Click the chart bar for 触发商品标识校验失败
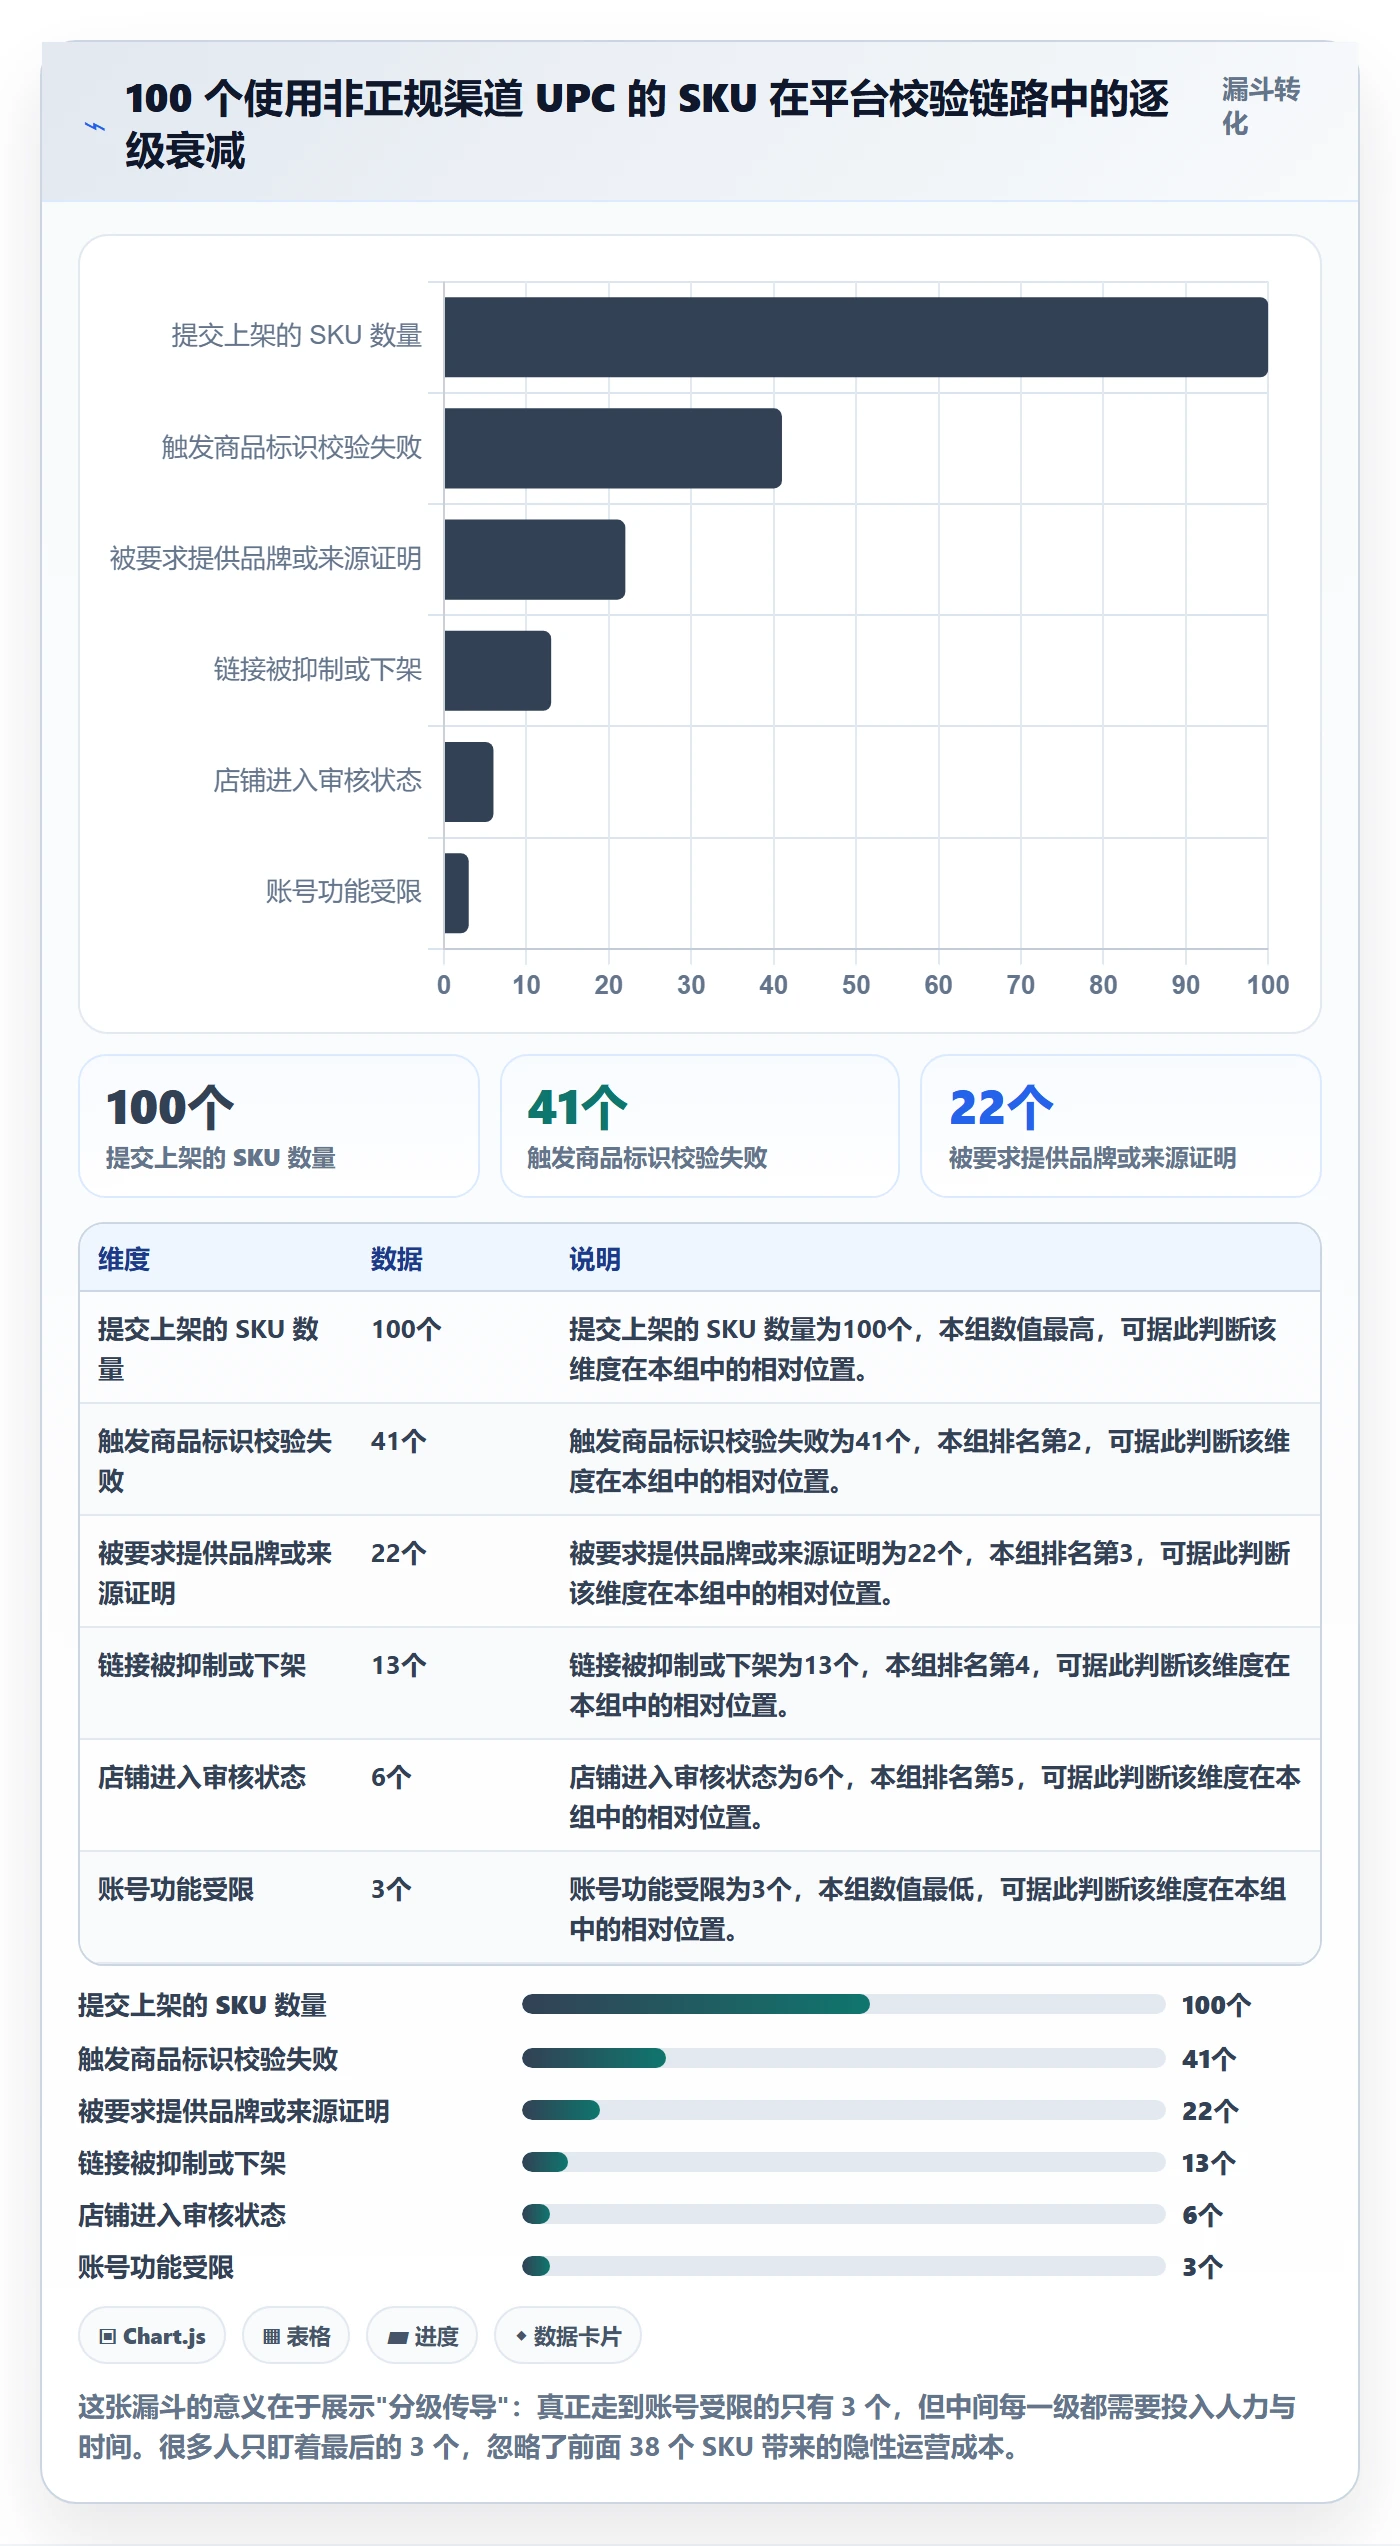1400x2546 pixels. [613, 448]
